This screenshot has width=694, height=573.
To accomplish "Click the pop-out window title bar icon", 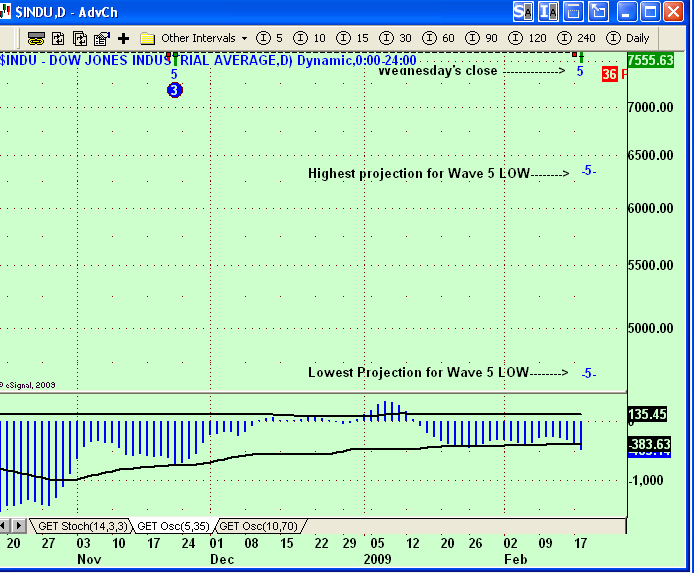I will click(x=598, y=12).
